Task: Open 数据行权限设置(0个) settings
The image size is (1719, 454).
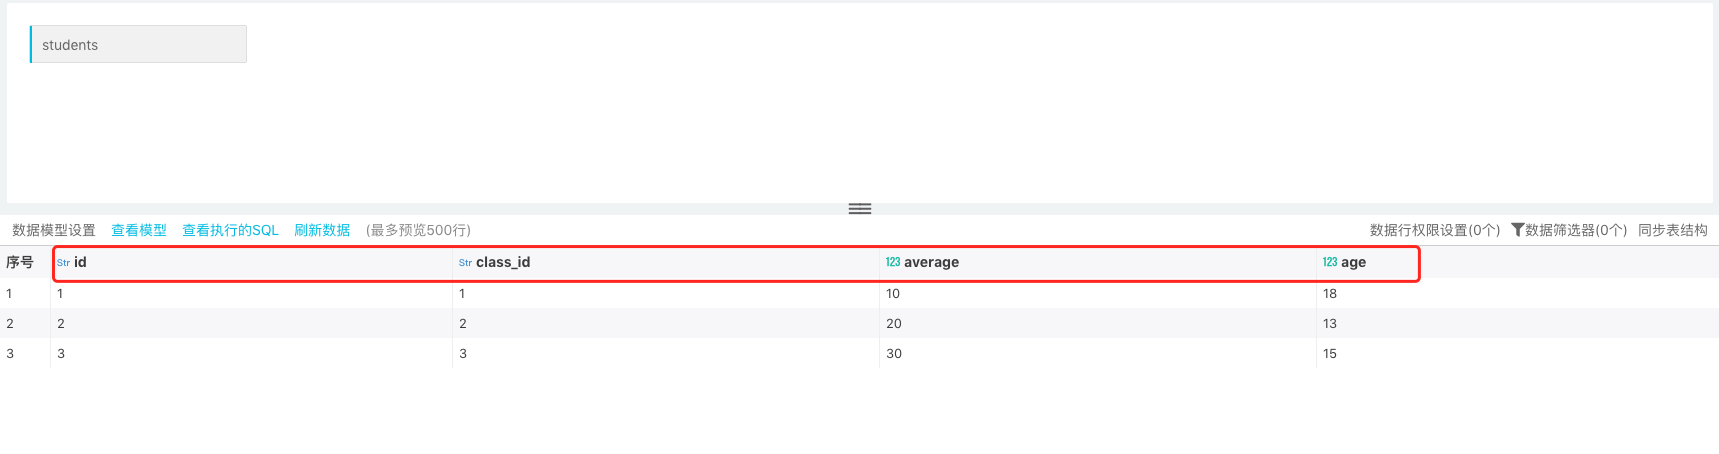Action: coord(1435,230)
